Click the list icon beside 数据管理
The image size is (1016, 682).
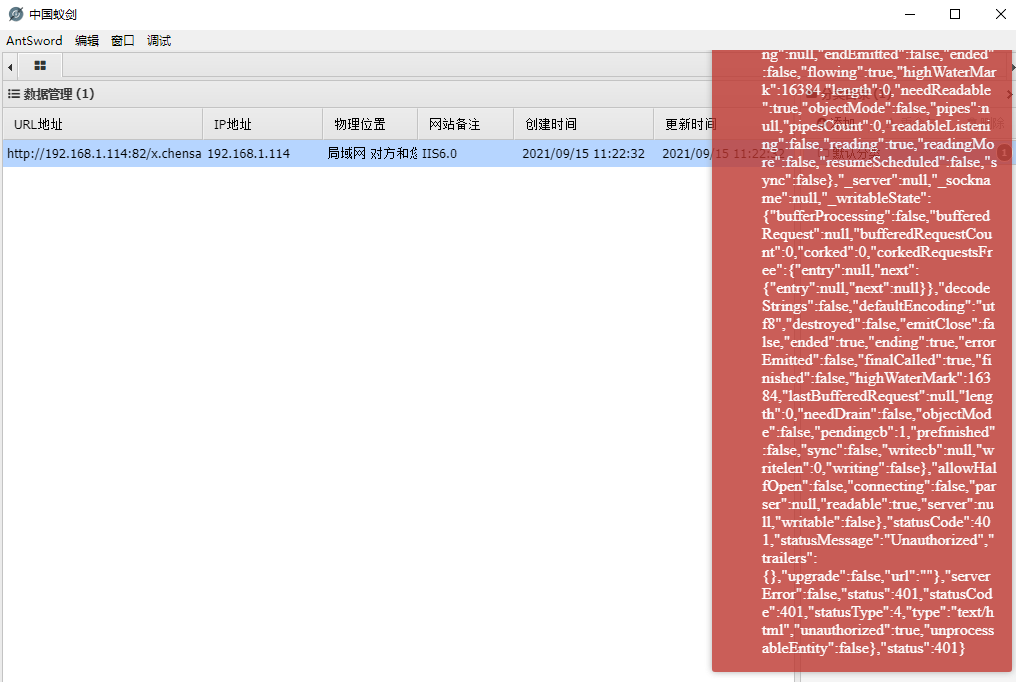pos(14,94)
